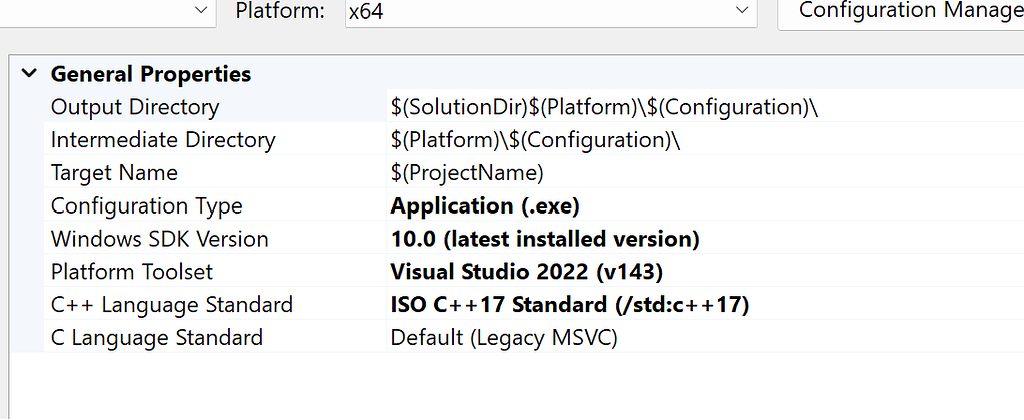Open the Configuration Manager button
1024x420 pixels.
coord(905,11)
